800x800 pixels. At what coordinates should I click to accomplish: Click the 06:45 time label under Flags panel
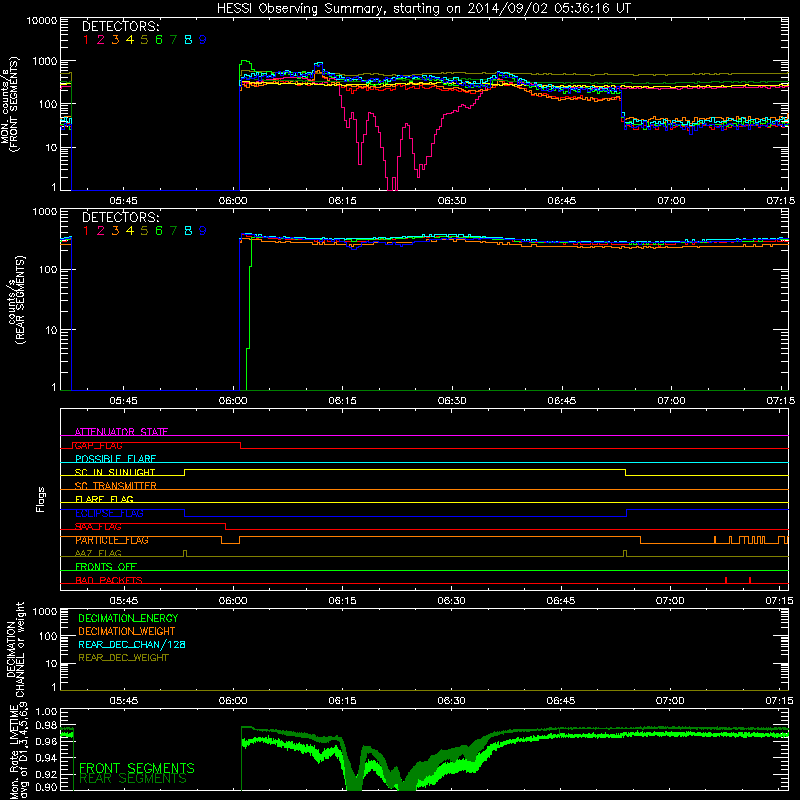561,601
